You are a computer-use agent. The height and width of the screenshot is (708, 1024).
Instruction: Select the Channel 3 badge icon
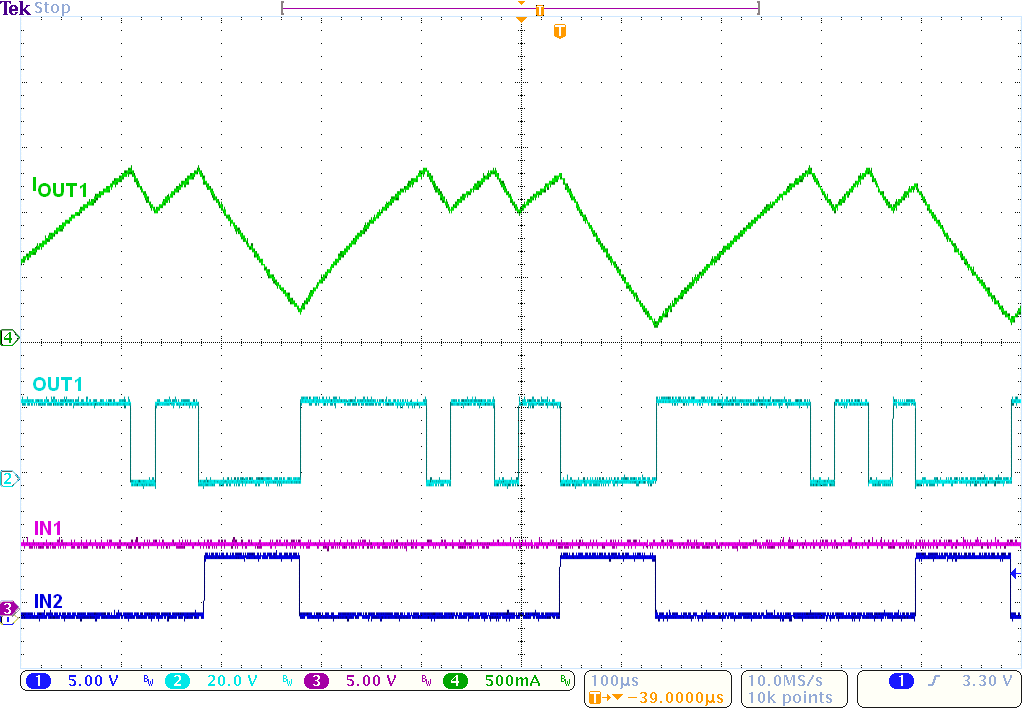pos(318,681)
